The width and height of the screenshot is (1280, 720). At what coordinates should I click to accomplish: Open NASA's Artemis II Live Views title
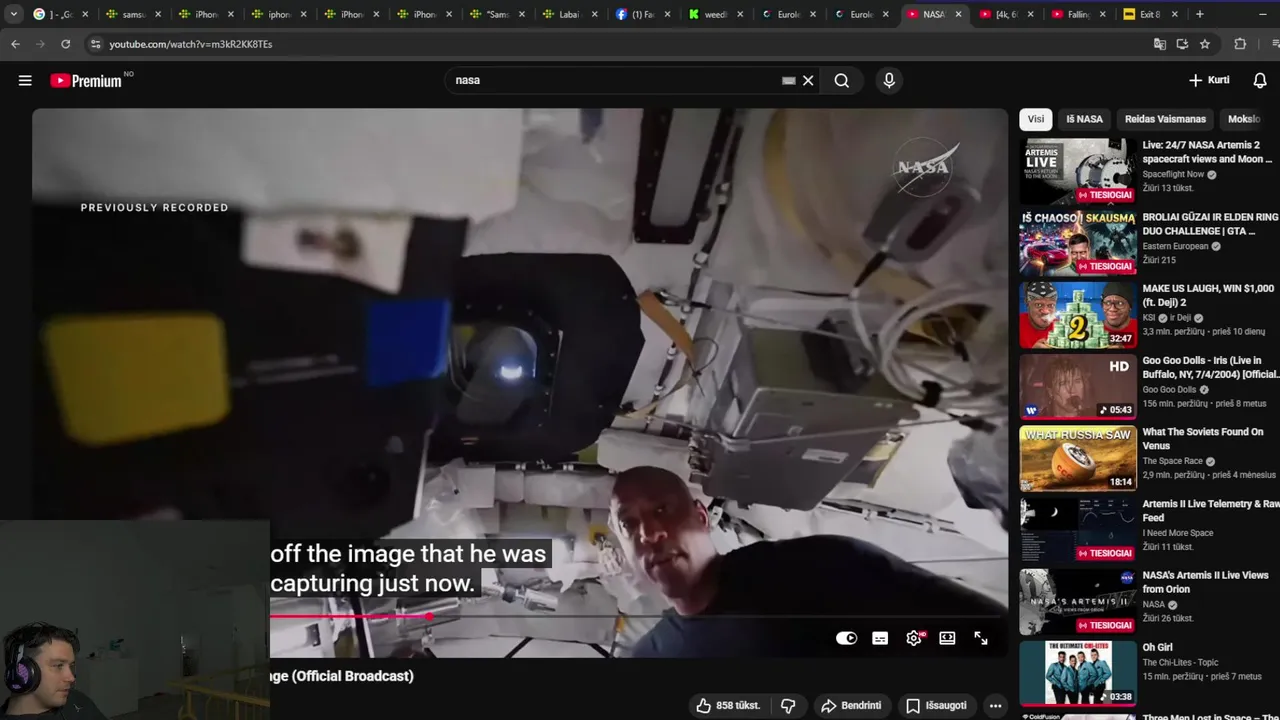(x=1205, y=582)
